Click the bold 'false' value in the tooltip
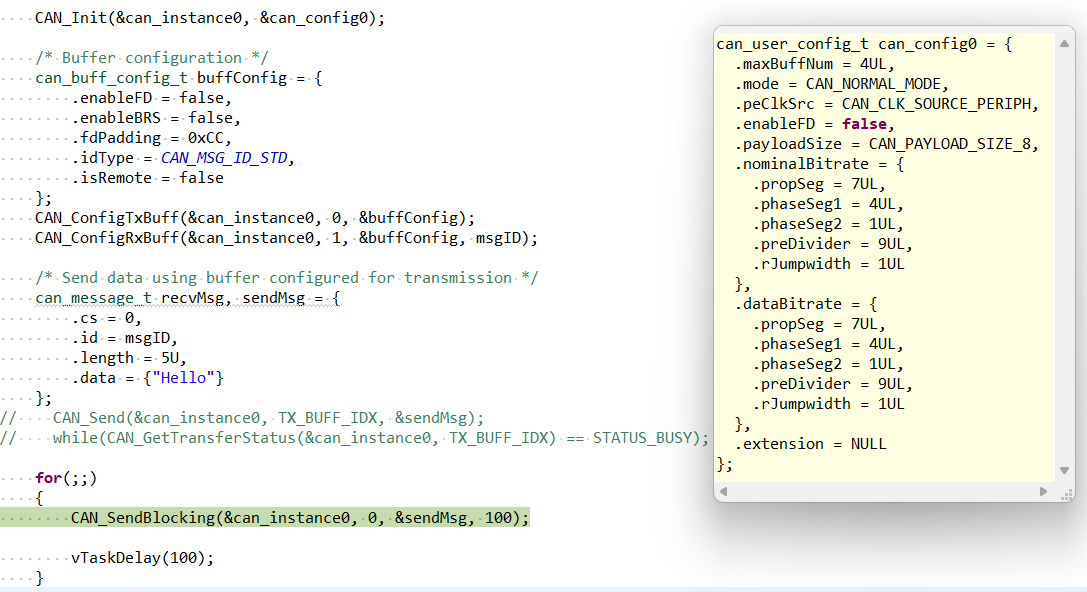Image resolution: width=1087 pixels, height=592 pixels. [x=864, y=124]
